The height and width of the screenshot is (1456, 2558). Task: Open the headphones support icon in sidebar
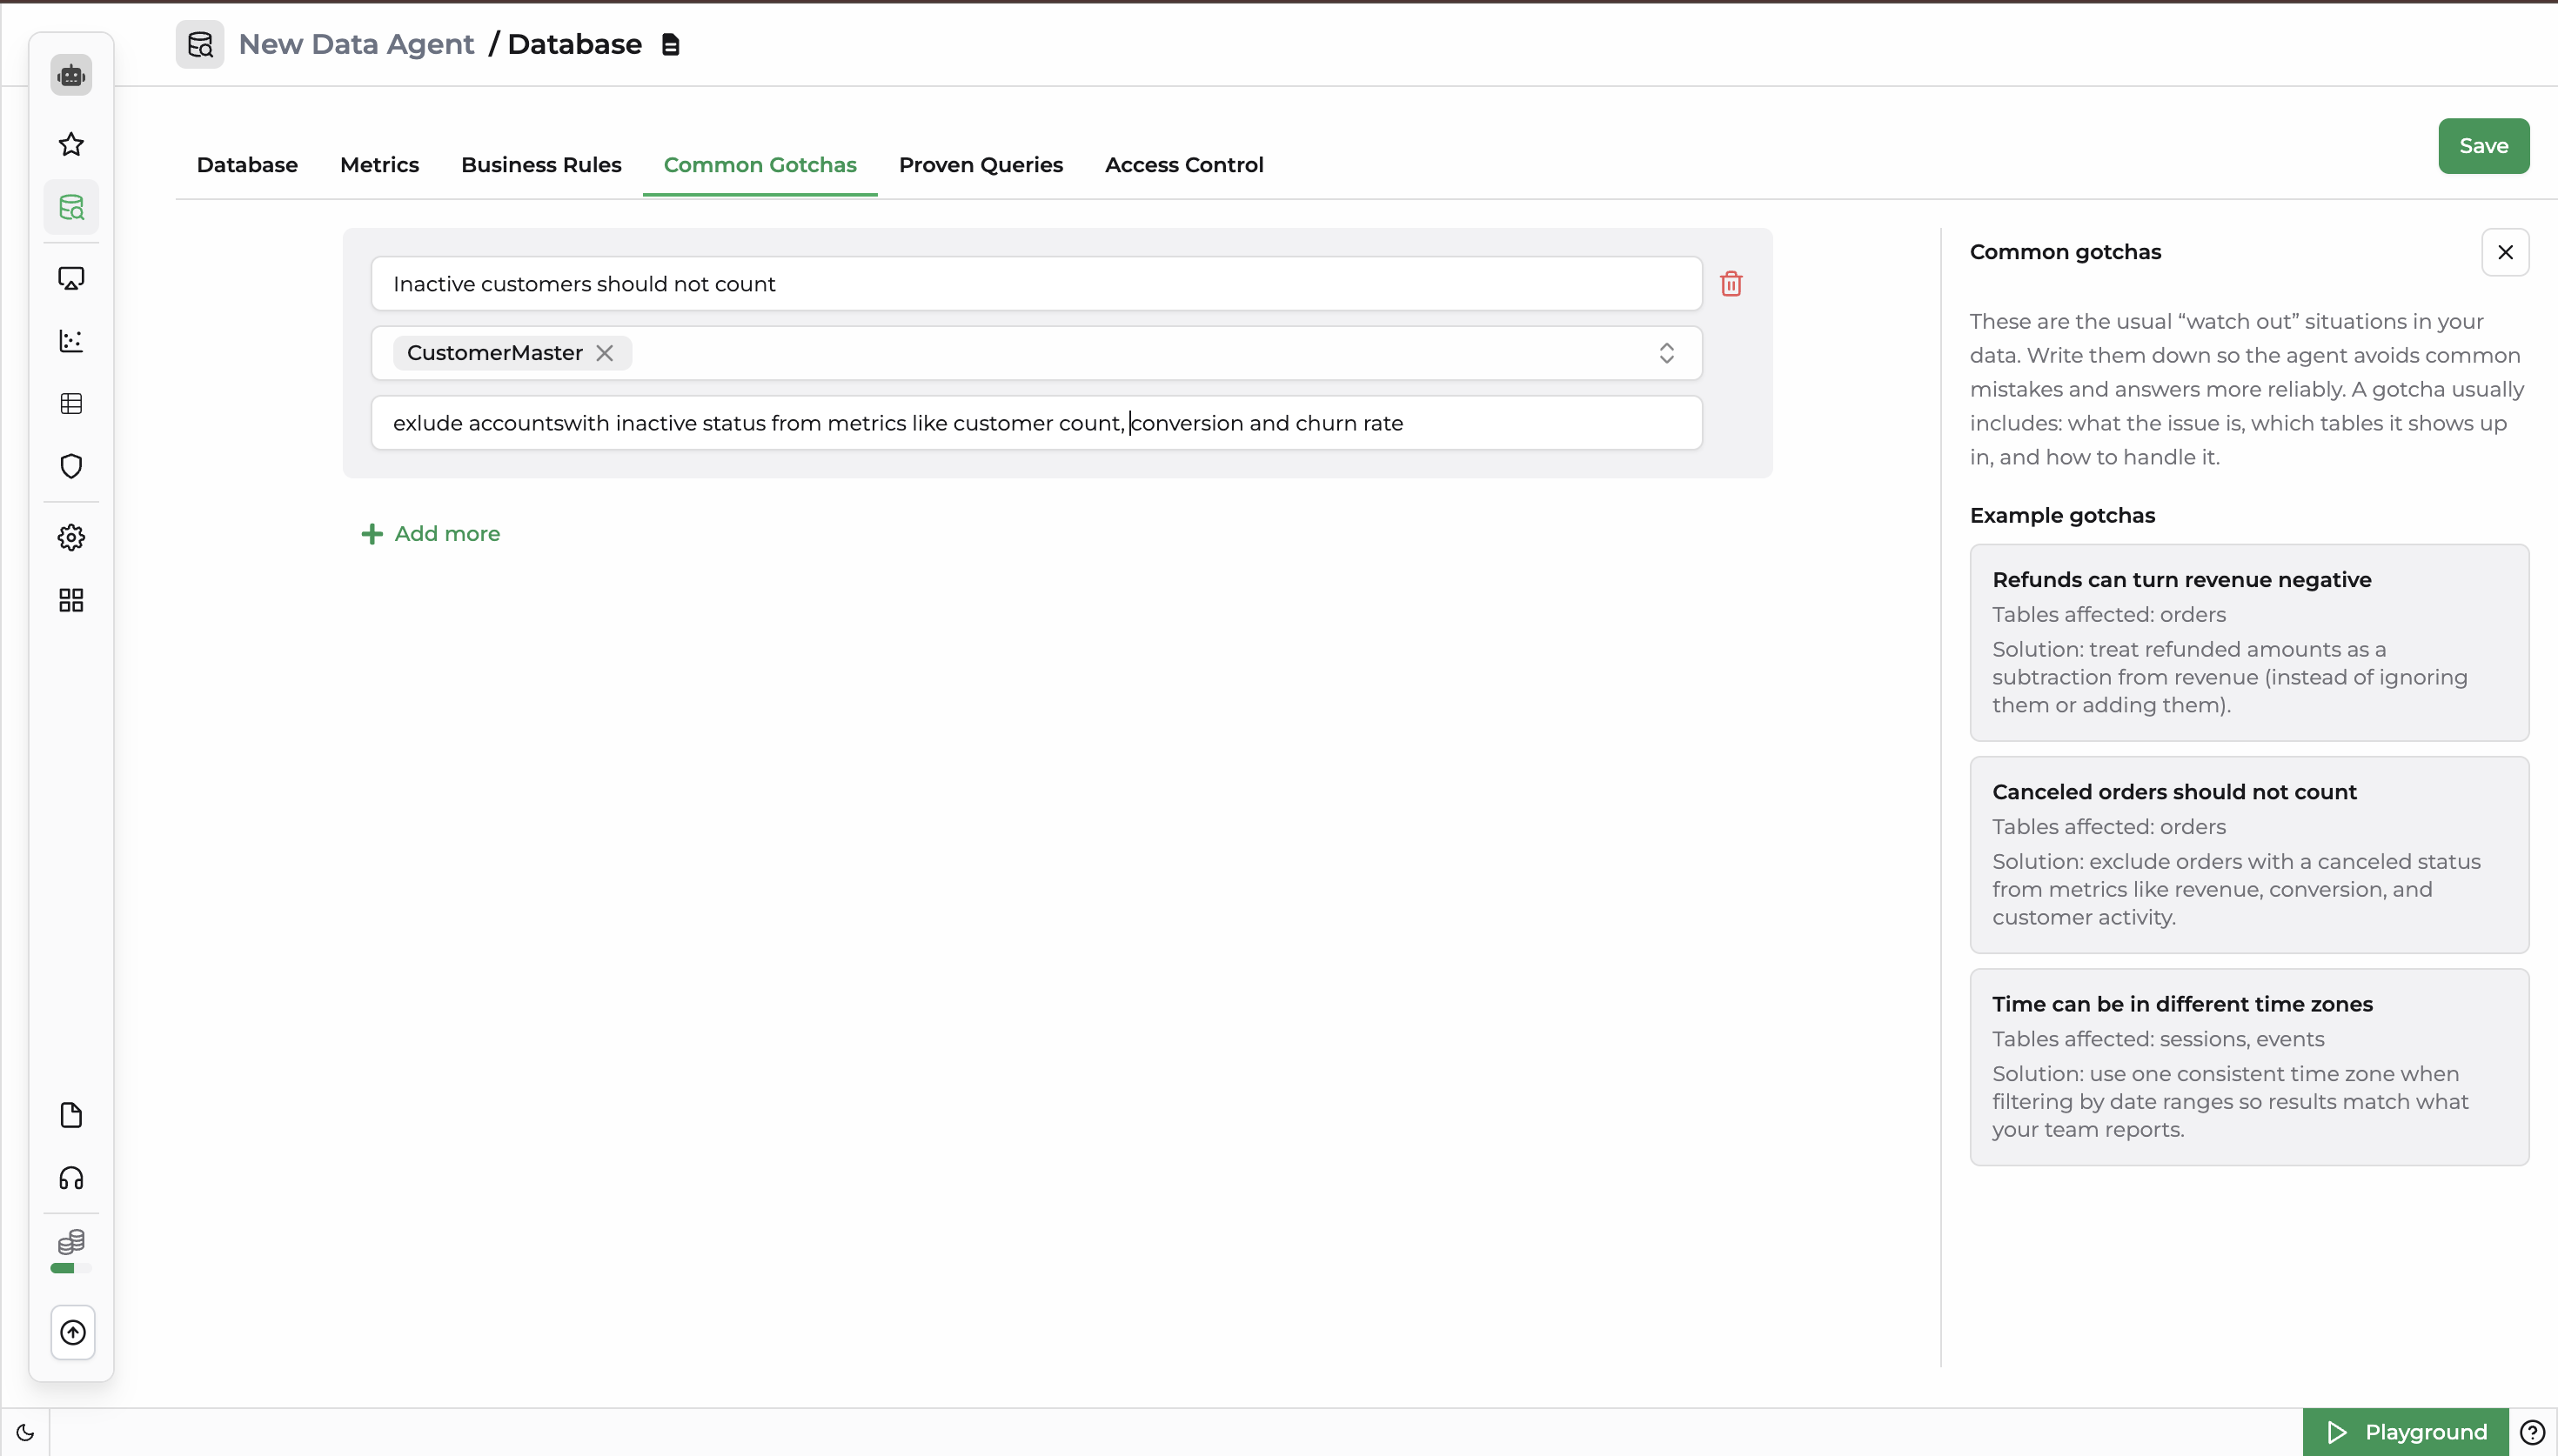tap(71, 1178)
